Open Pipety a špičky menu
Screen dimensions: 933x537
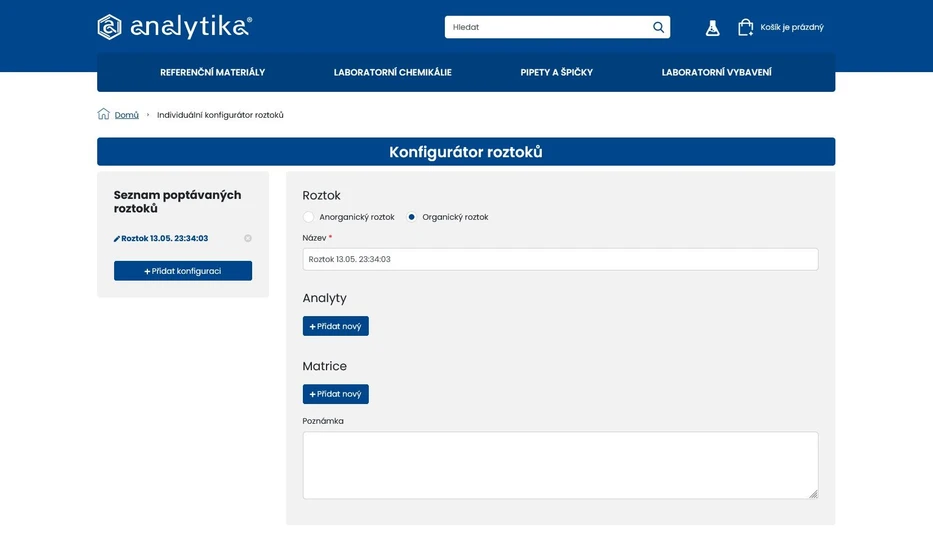coord(556,72)
